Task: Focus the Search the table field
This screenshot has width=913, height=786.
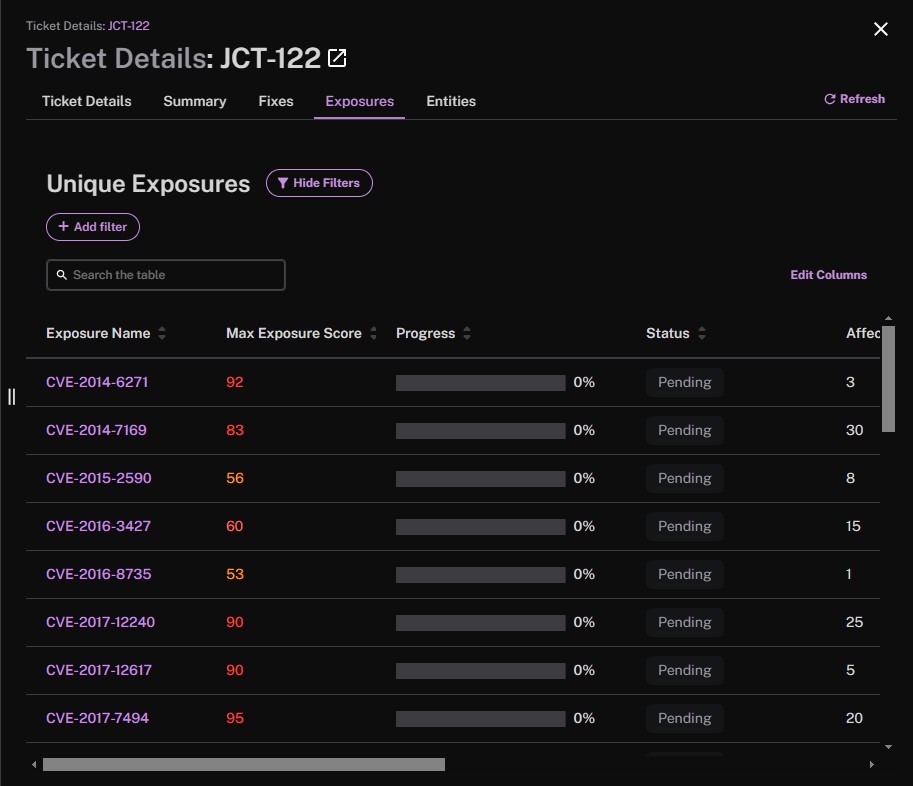Action: (x=166, y=275)
